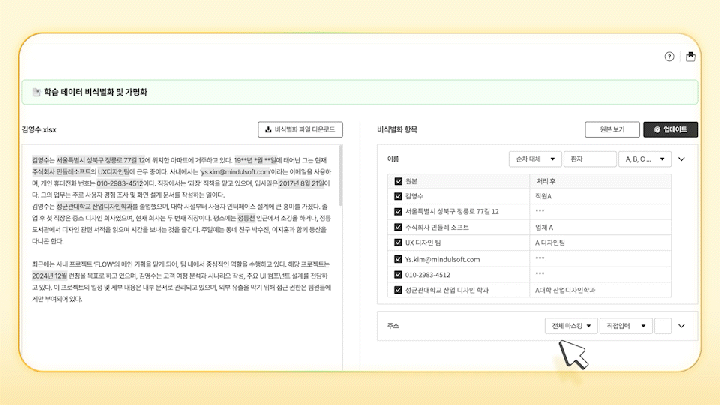Open the 순차 대체 dropdown in 이름 section

(x=535, y=159)
